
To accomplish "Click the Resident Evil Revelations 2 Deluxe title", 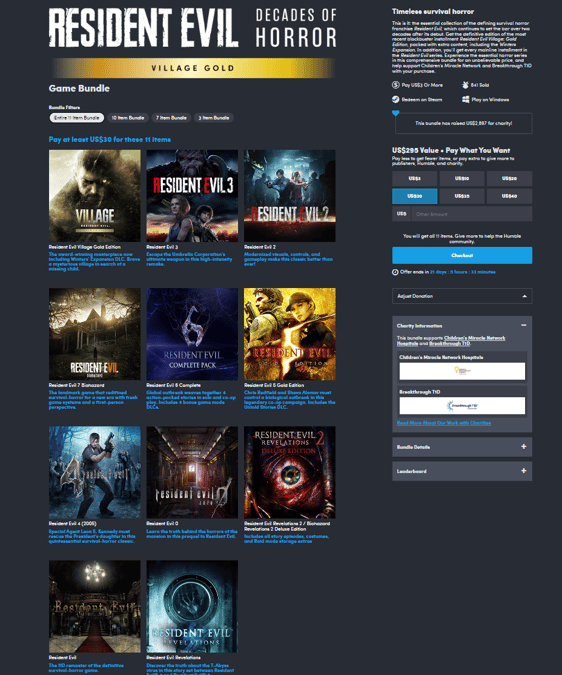I will coord(287,526).
